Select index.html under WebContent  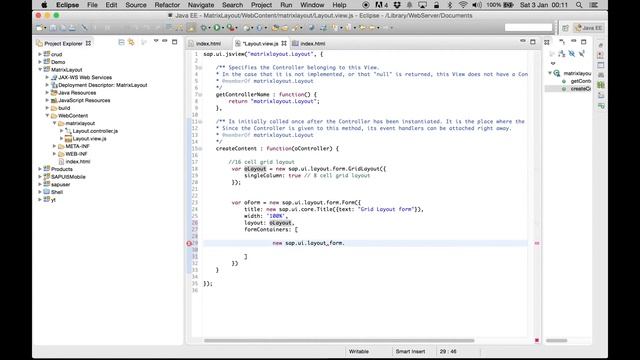pyautogui.click(x=78, y=162)
